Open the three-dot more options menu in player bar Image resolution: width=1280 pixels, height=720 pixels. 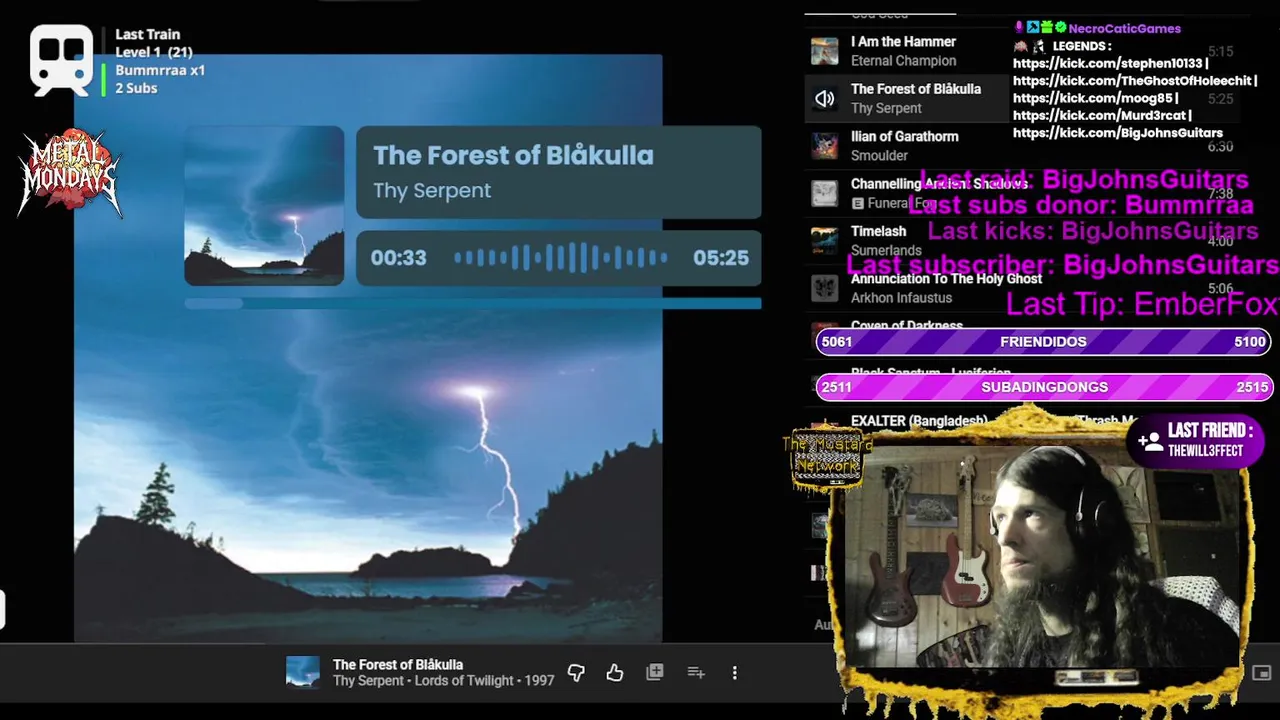pos(735,673)
